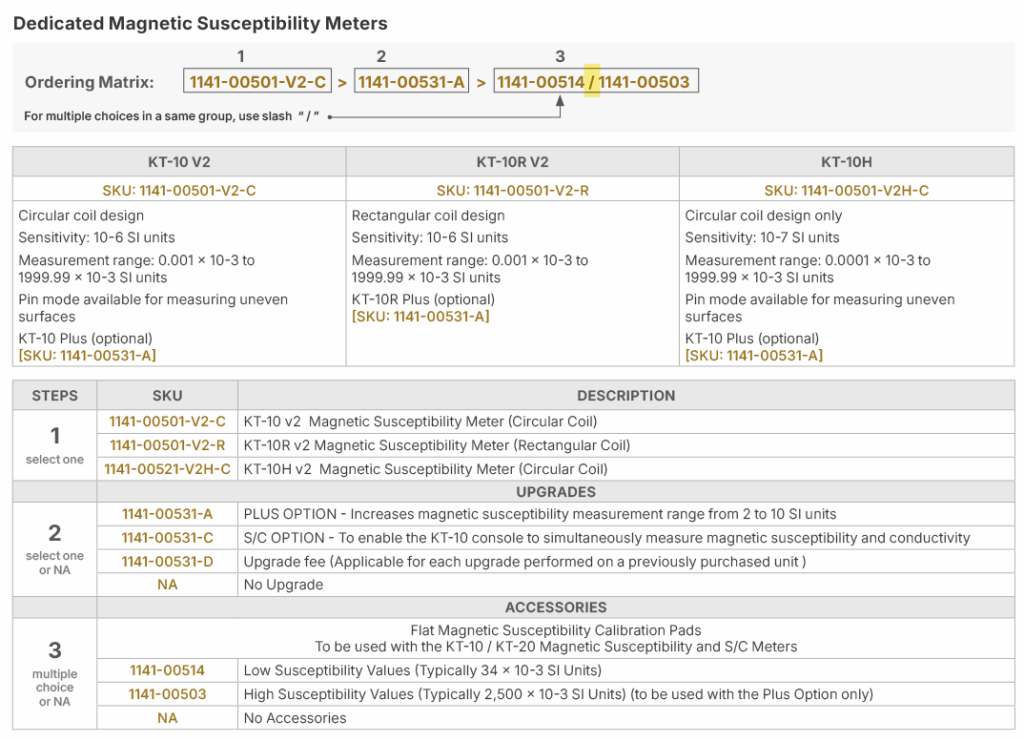Click the "DESCRIPTION" table header
1024x741 pixels.
(626, 396)
